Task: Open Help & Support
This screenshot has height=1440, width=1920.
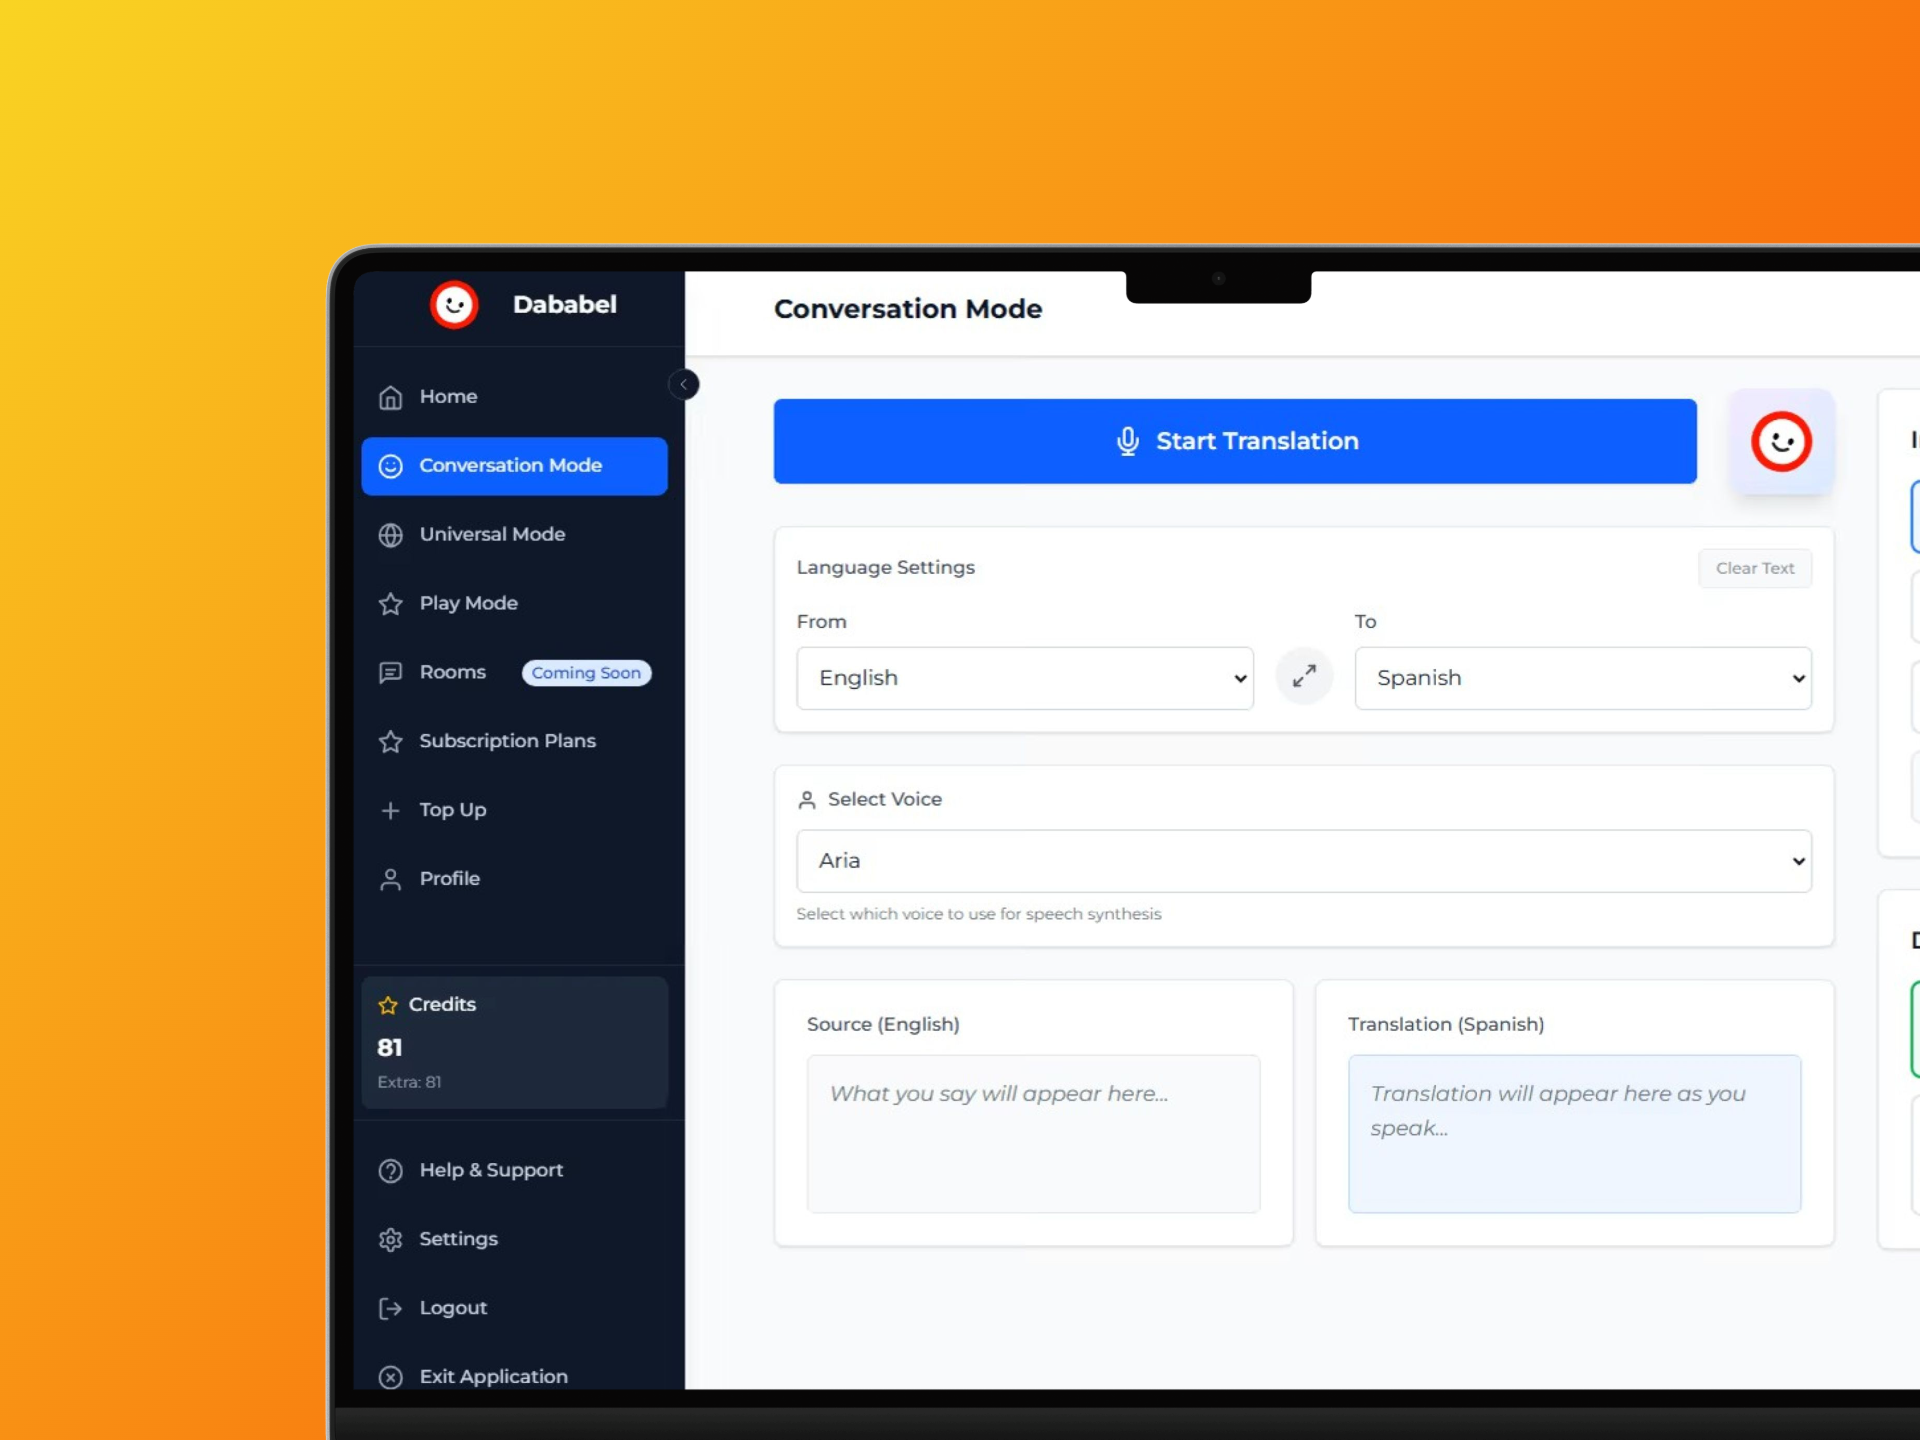Action: (x=514, y=1171)
